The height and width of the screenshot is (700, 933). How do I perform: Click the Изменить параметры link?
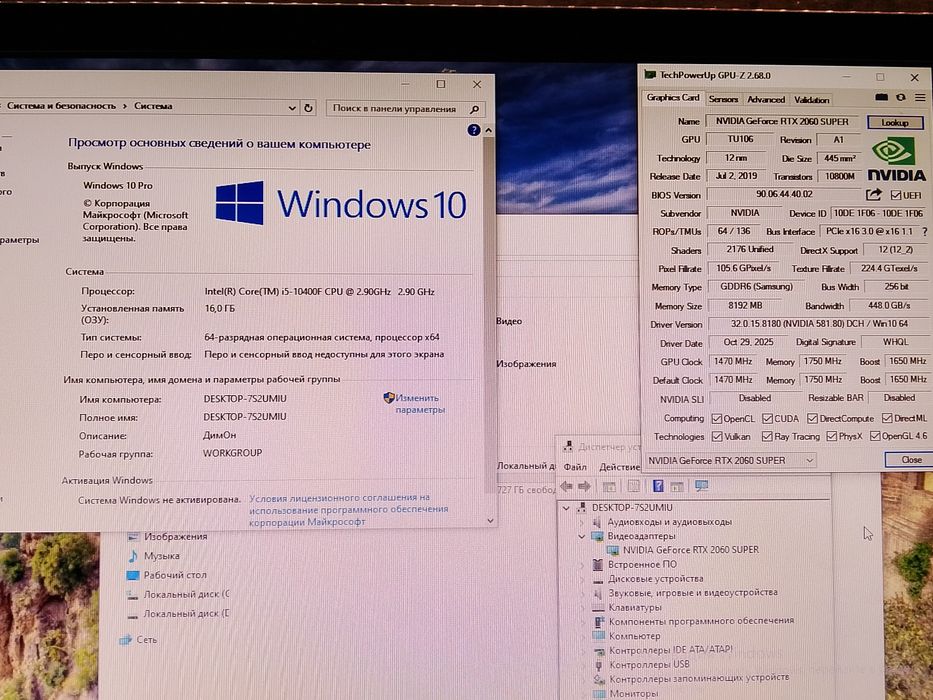[x=420, y=404]
